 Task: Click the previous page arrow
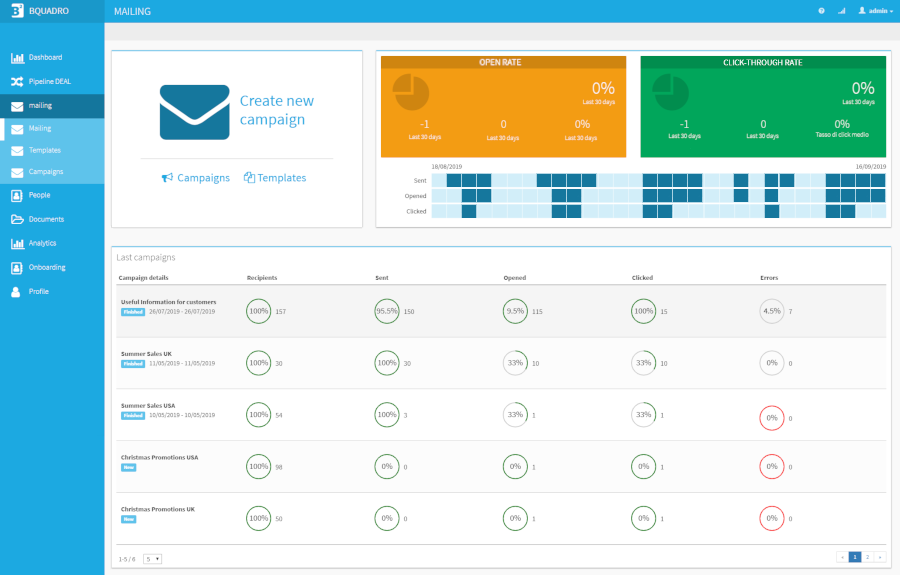843,557
